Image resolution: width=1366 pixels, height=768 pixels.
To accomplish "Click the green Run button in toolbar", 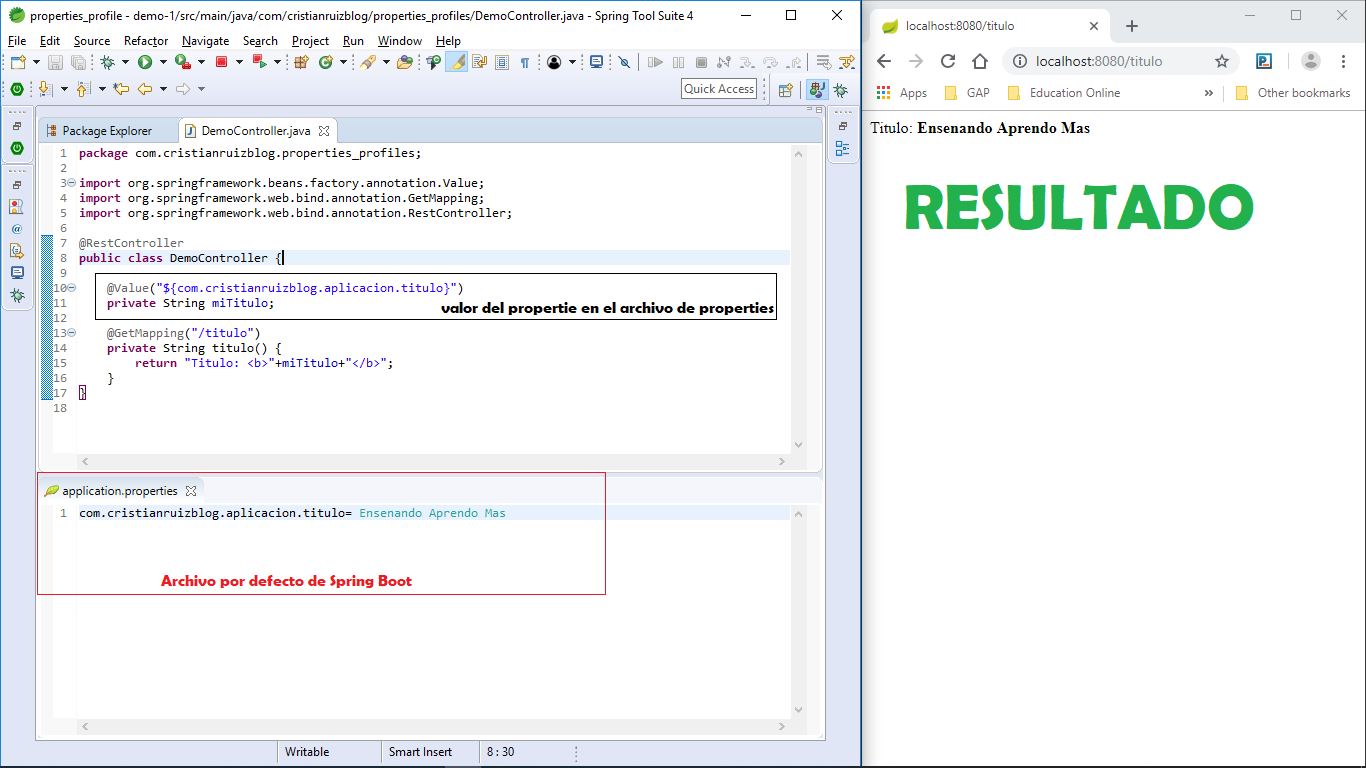I will 145,62.
